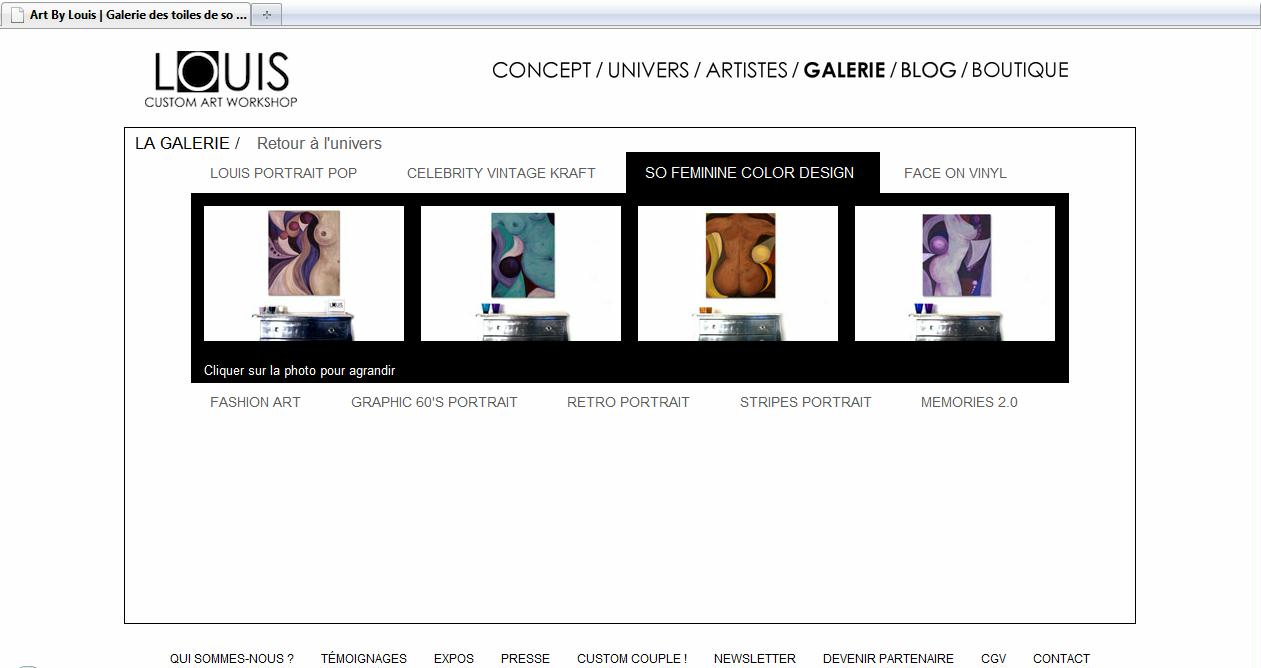View the Retro Portrait collection
1261x668 pixels.
coord(628,402)
